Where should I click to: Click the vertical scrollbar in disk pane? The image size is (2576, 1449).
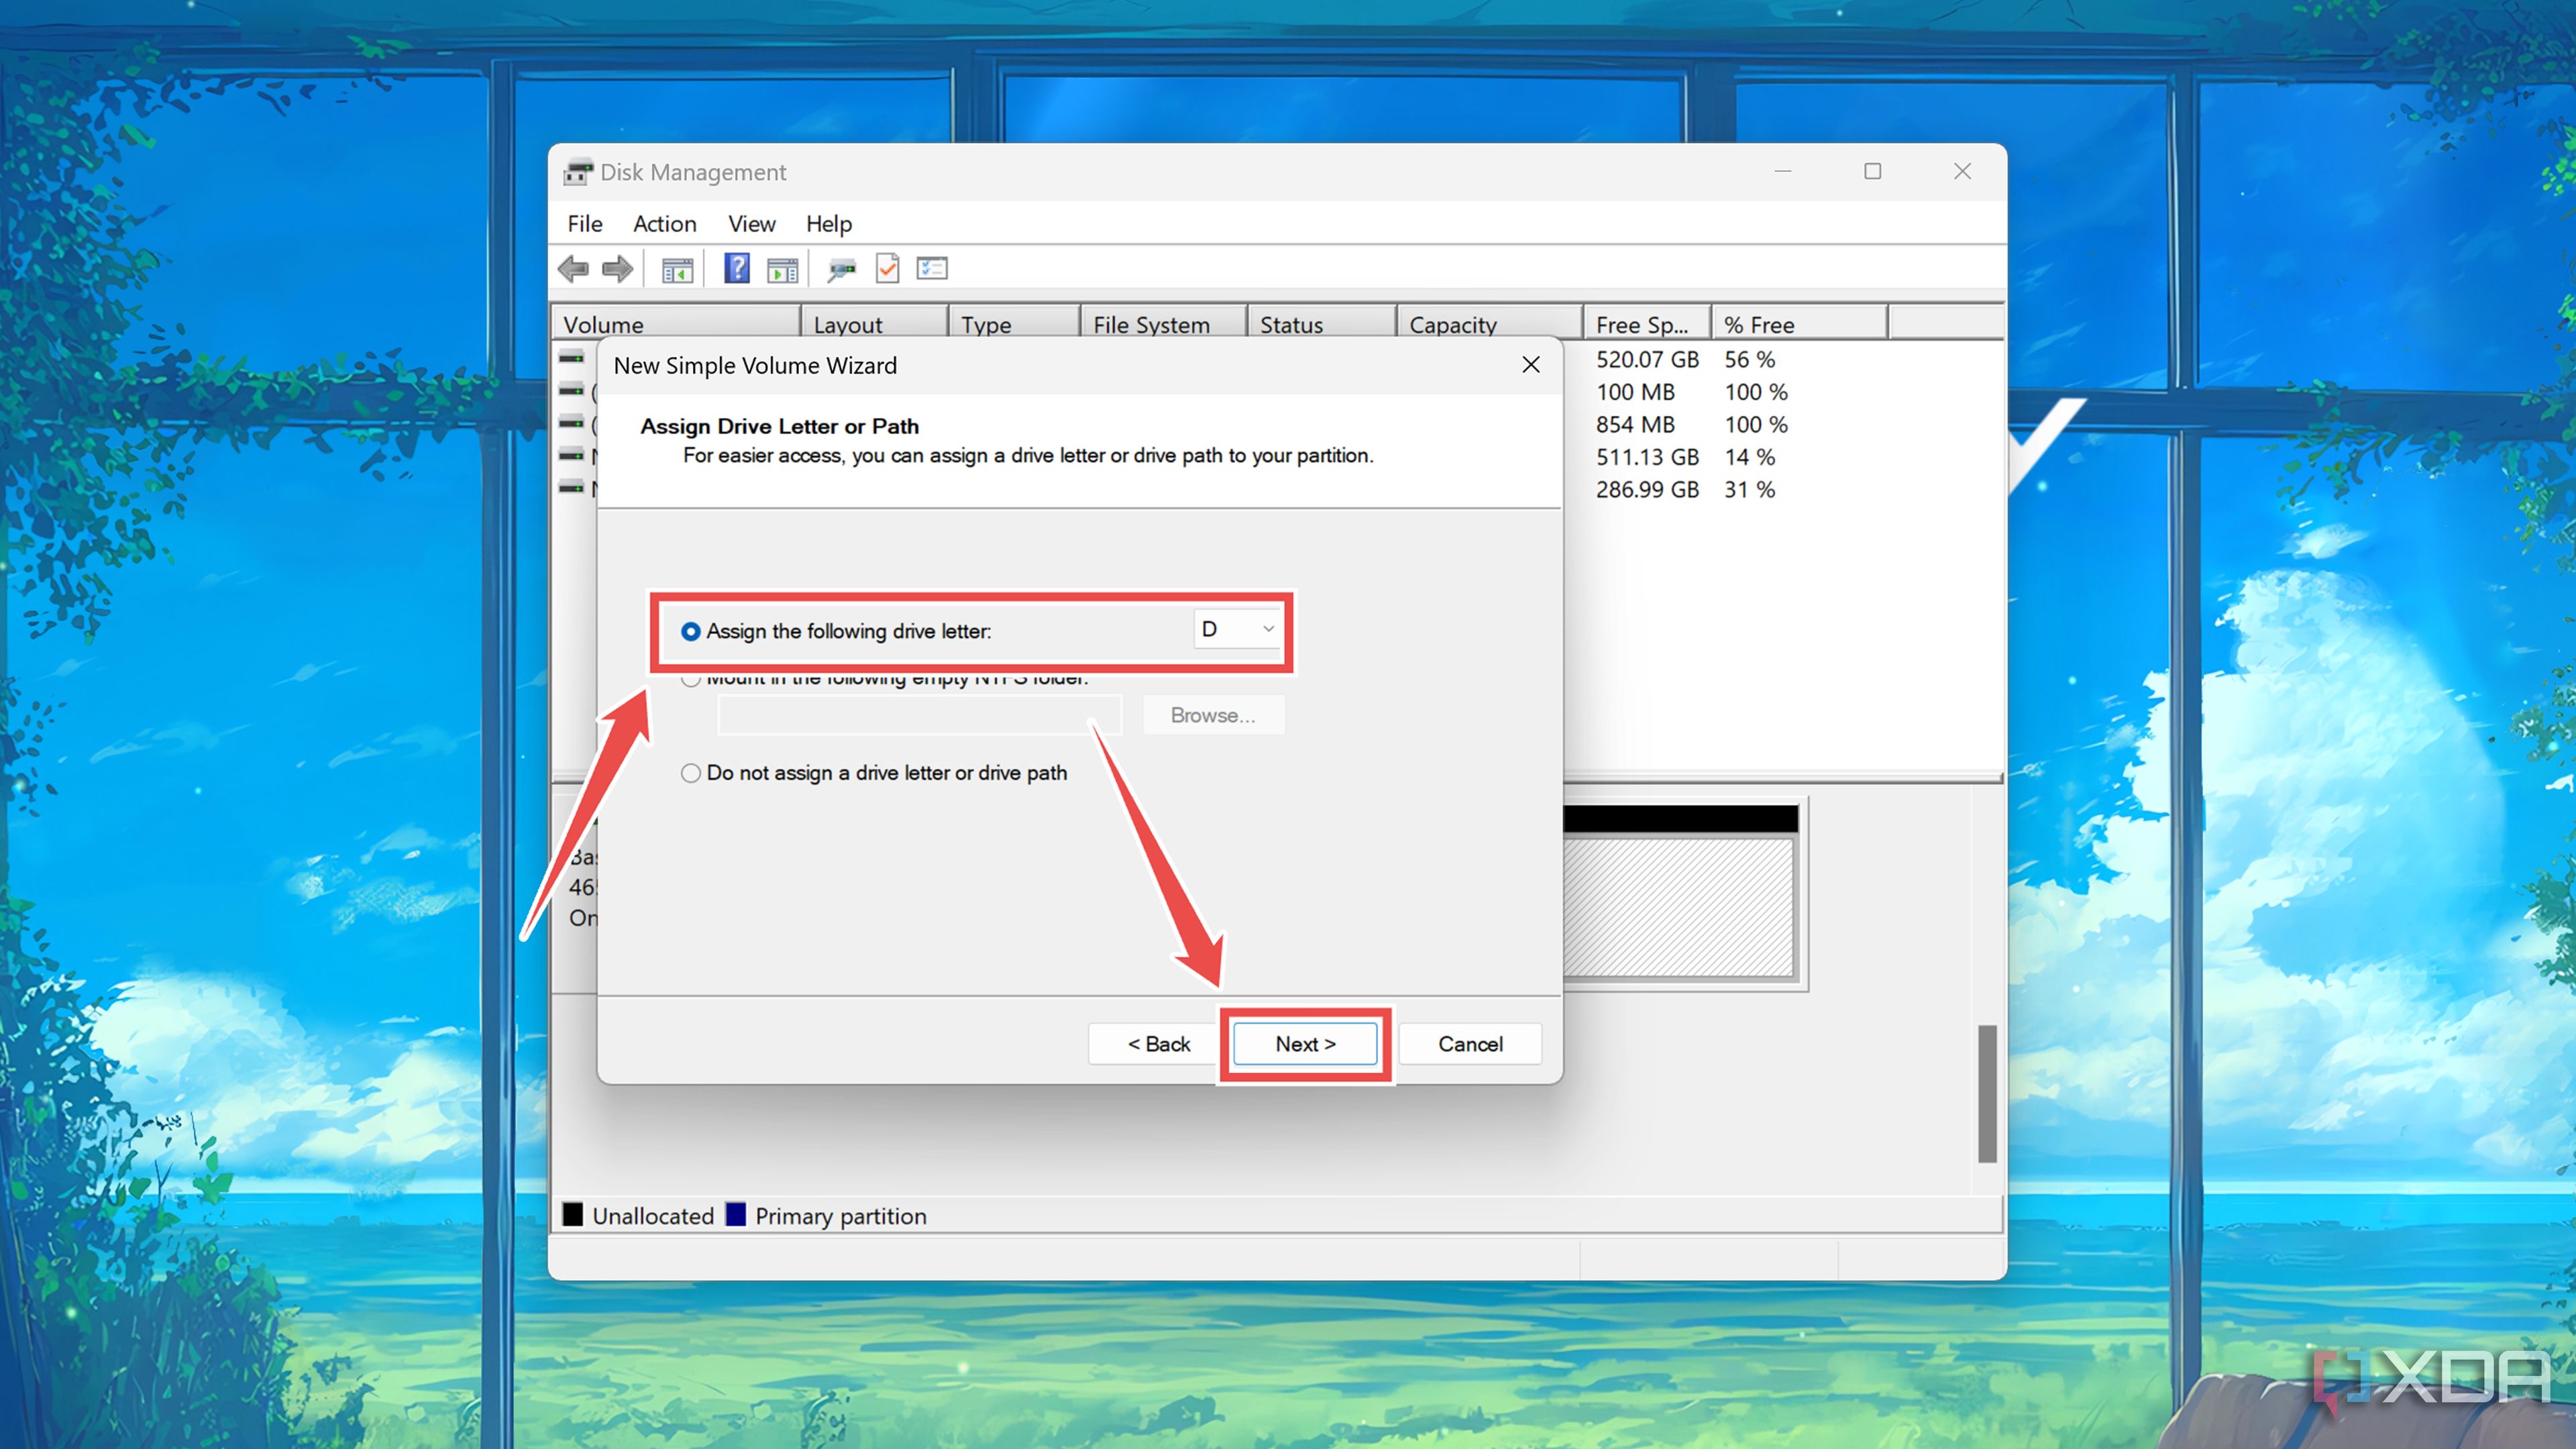(x=1987, y=1093)
